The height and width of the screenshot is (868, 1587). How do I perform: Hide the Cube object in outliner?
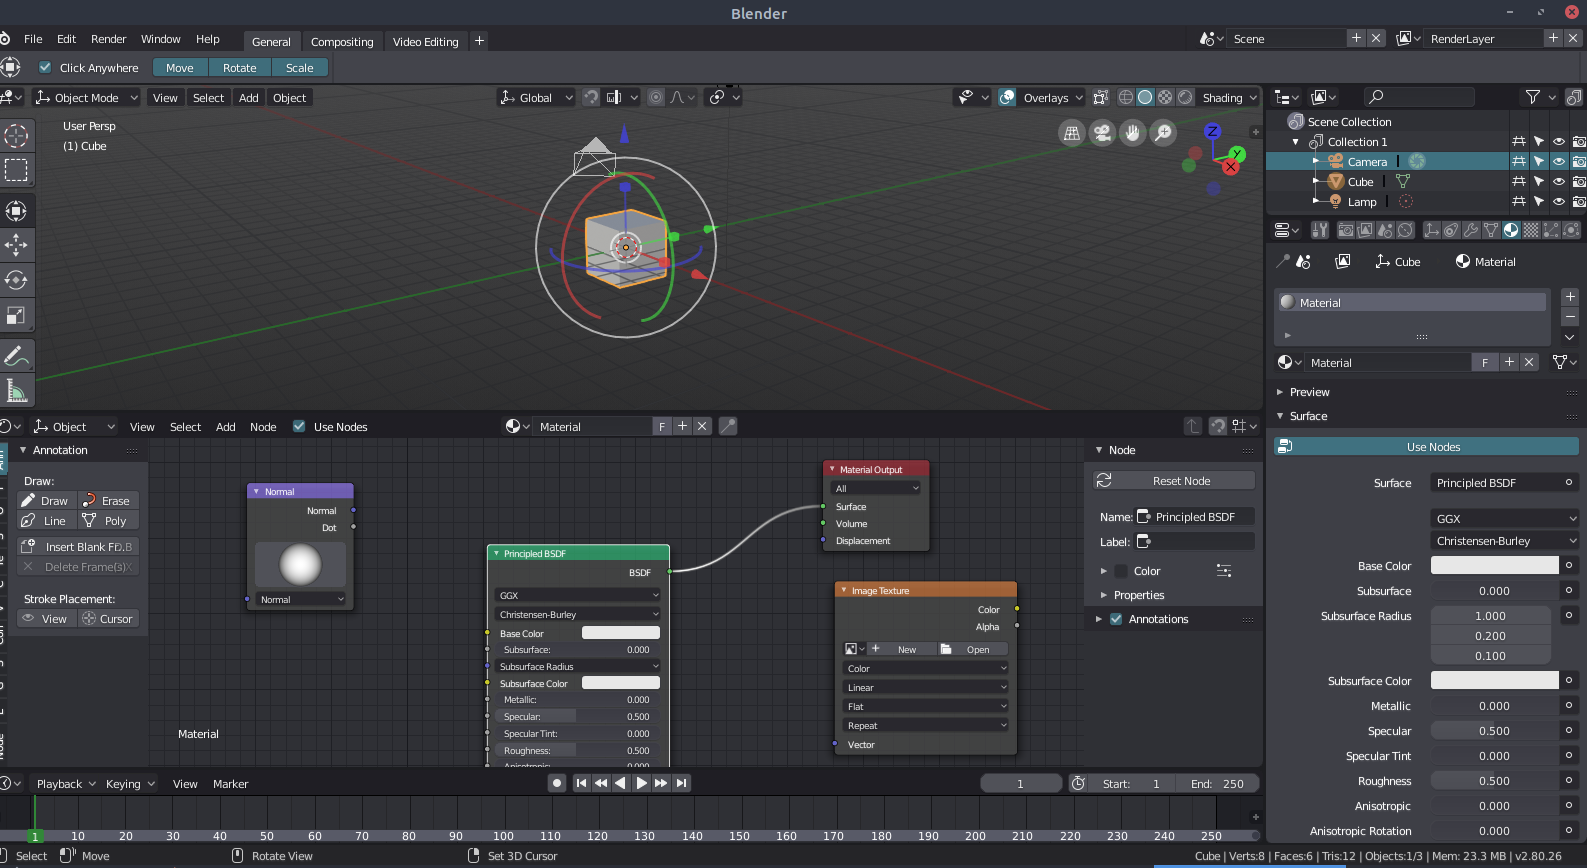(x=1558, y=182)
